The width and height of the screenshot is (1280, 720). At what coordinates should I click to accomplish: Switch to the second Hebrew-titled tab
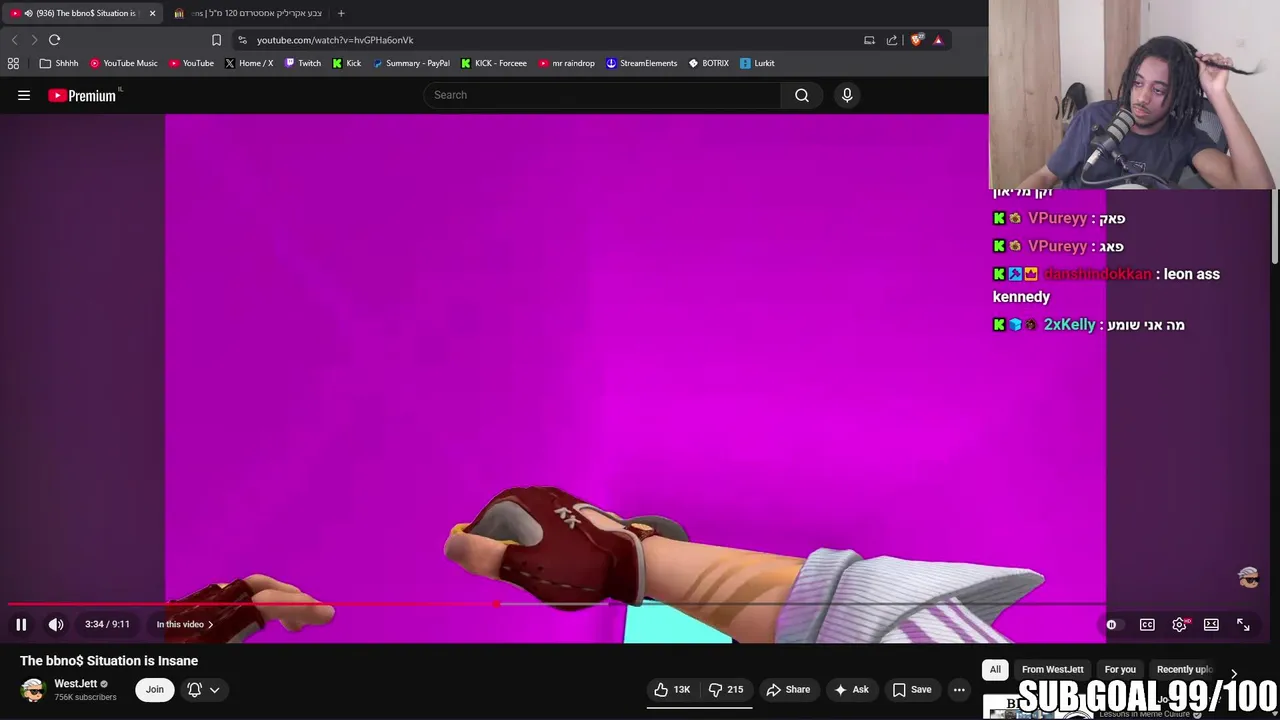click(248, 13)
